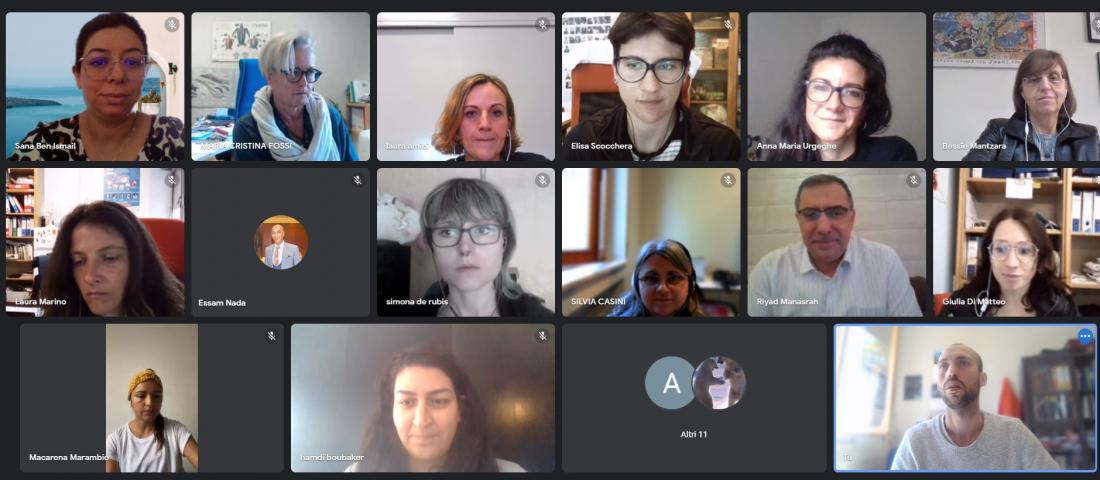Select the Bessie Mantzara video tile

pyautogui.click(x=1017, y=87)
